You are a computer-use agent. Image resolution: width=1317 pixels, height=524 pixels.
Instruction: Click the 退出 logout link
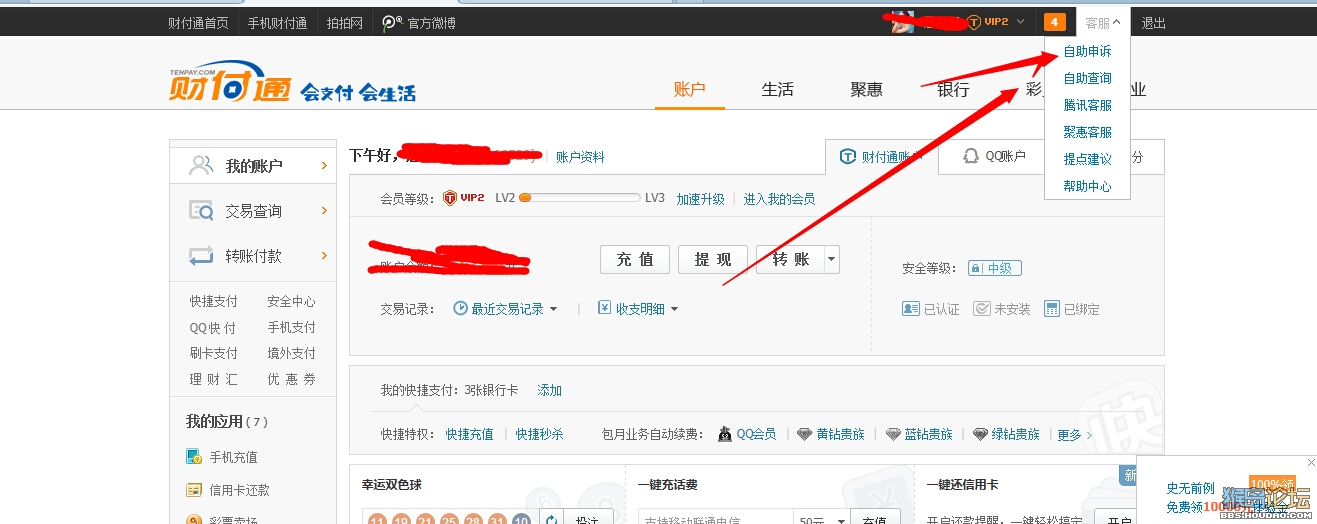pyautogui.click(x=1154, y=23)
